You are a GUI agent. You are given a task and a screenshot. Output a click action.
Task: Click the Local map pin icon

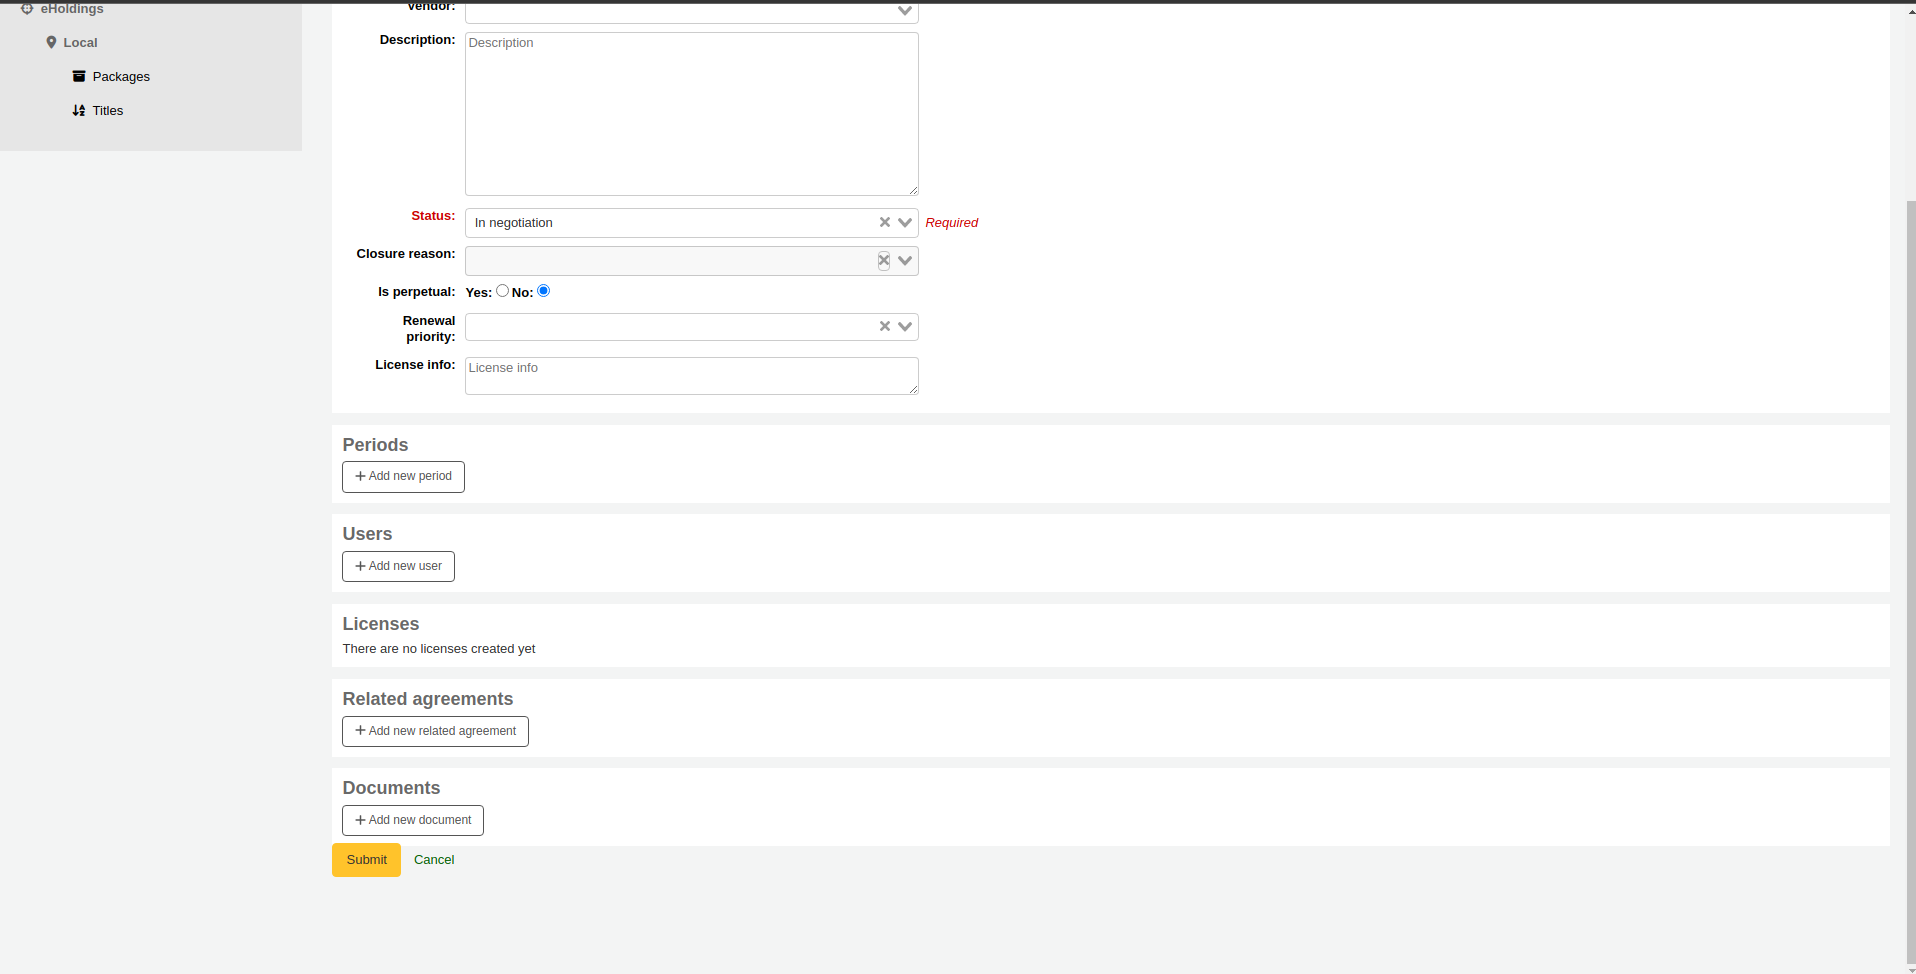point(51,42)
